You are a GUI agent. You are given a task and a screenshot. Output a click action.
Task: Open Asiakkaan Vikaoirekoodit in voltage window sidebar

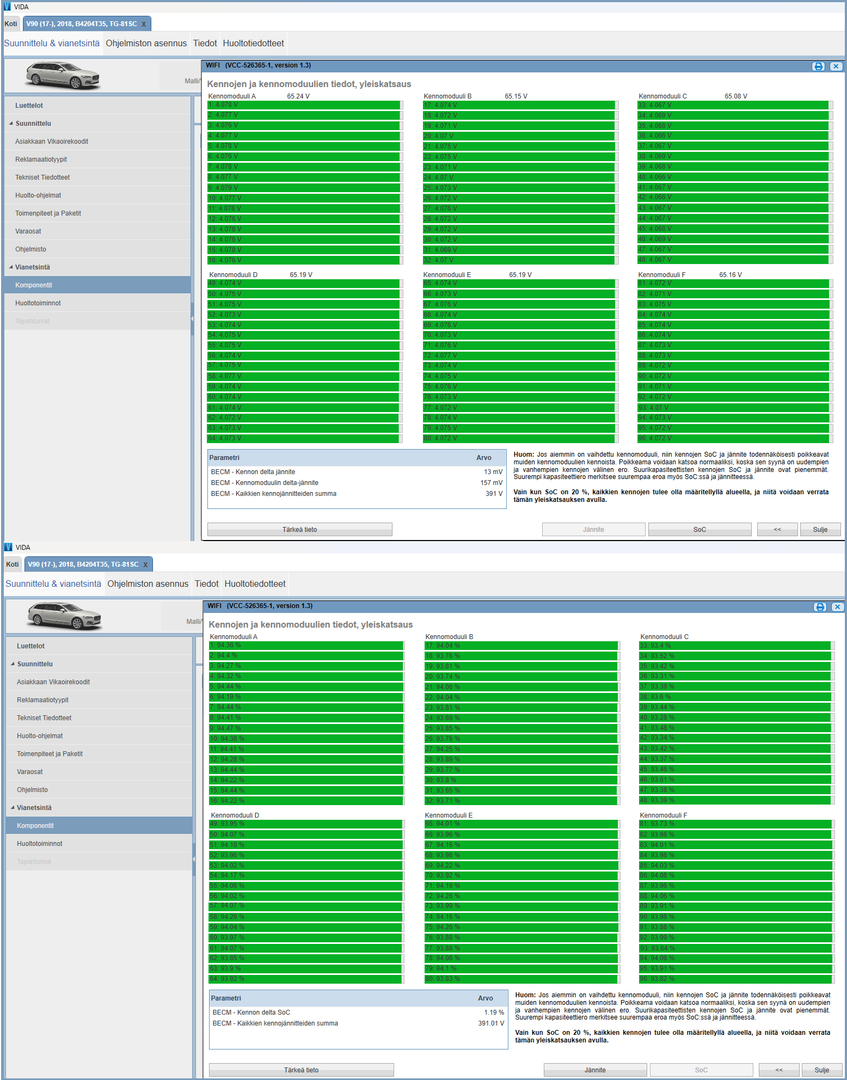tap(96, 141)
